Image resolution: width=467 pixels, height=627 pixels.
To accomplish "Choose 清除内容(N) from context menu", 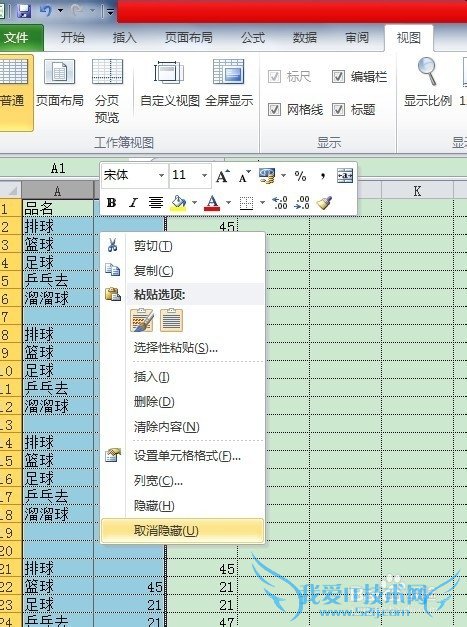I will [x=182, y=427].
